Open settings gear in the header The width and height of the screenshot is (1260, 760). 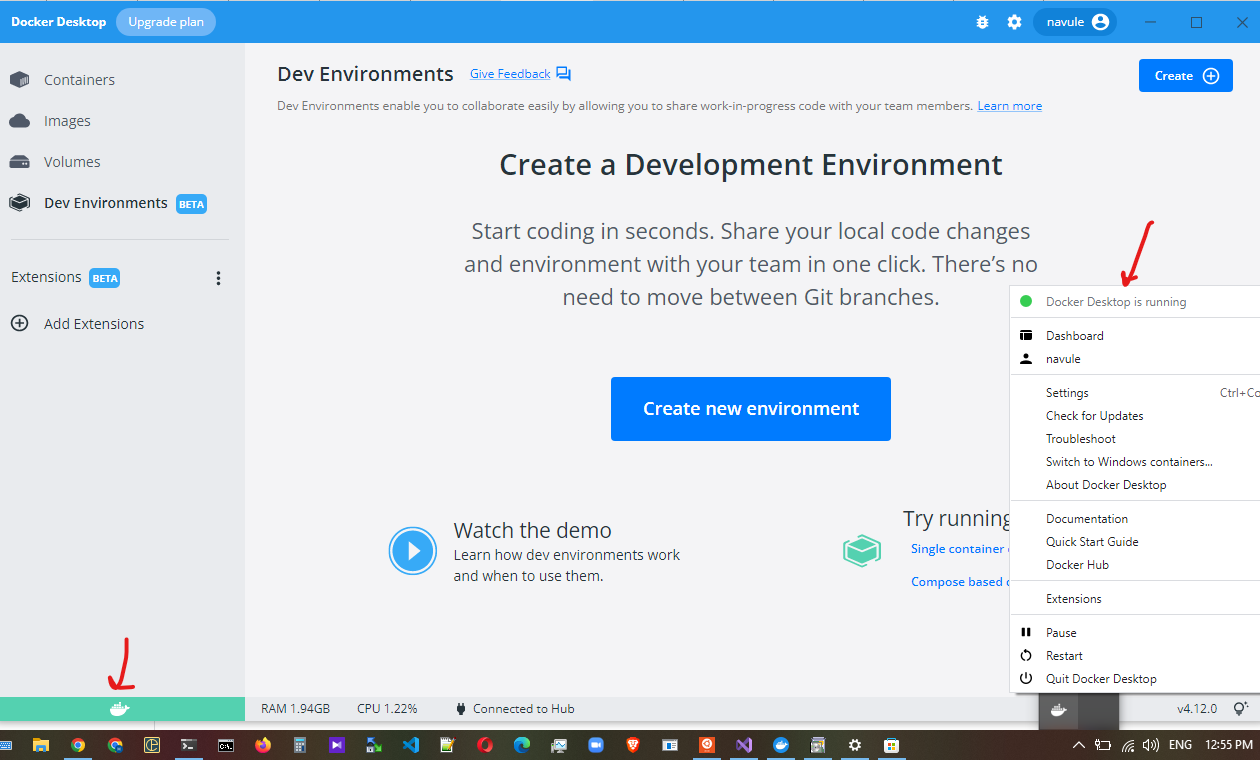[1014, 22]
